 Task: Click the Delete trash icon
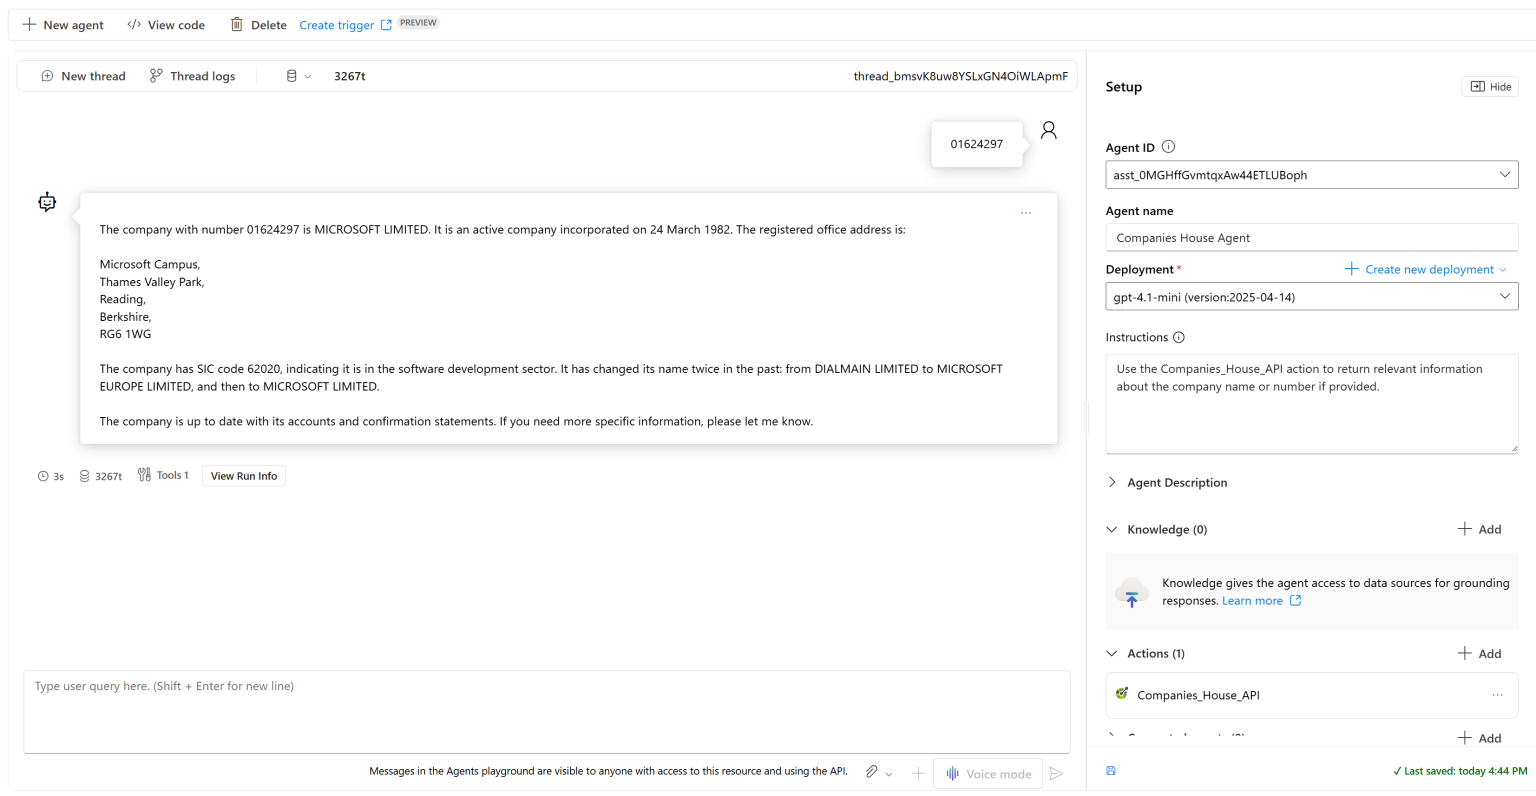[x=236, y=24]
